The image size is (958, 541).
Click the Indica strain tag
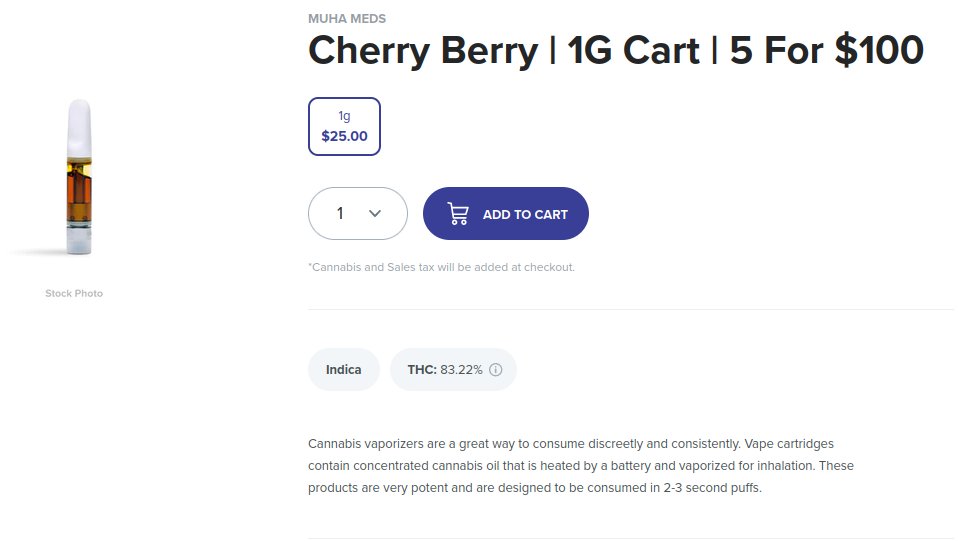pyautogui.click(x=343, y=370)
